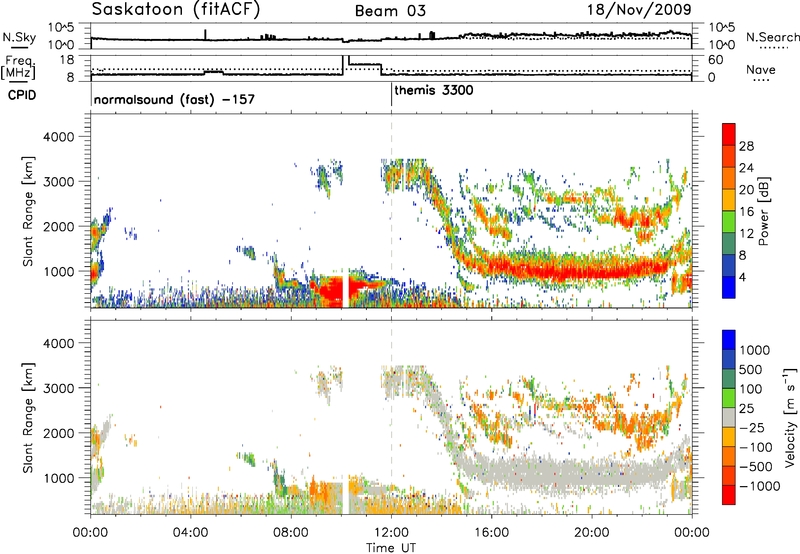Click the "-1000" label on Velocity scale
This screenshot has height=554, width=800.
(x=759, y=486)
